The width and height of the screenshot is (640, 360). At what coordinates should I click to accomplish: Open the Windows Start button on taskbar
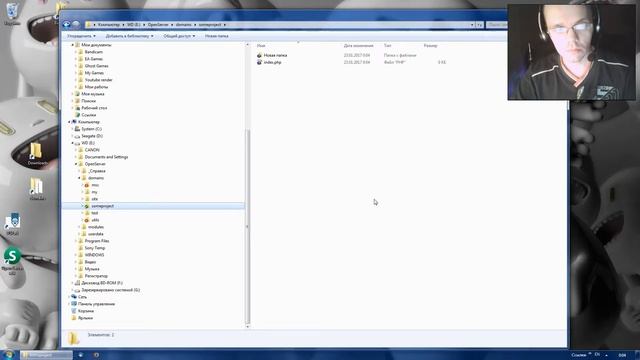(x=8, y=354)
